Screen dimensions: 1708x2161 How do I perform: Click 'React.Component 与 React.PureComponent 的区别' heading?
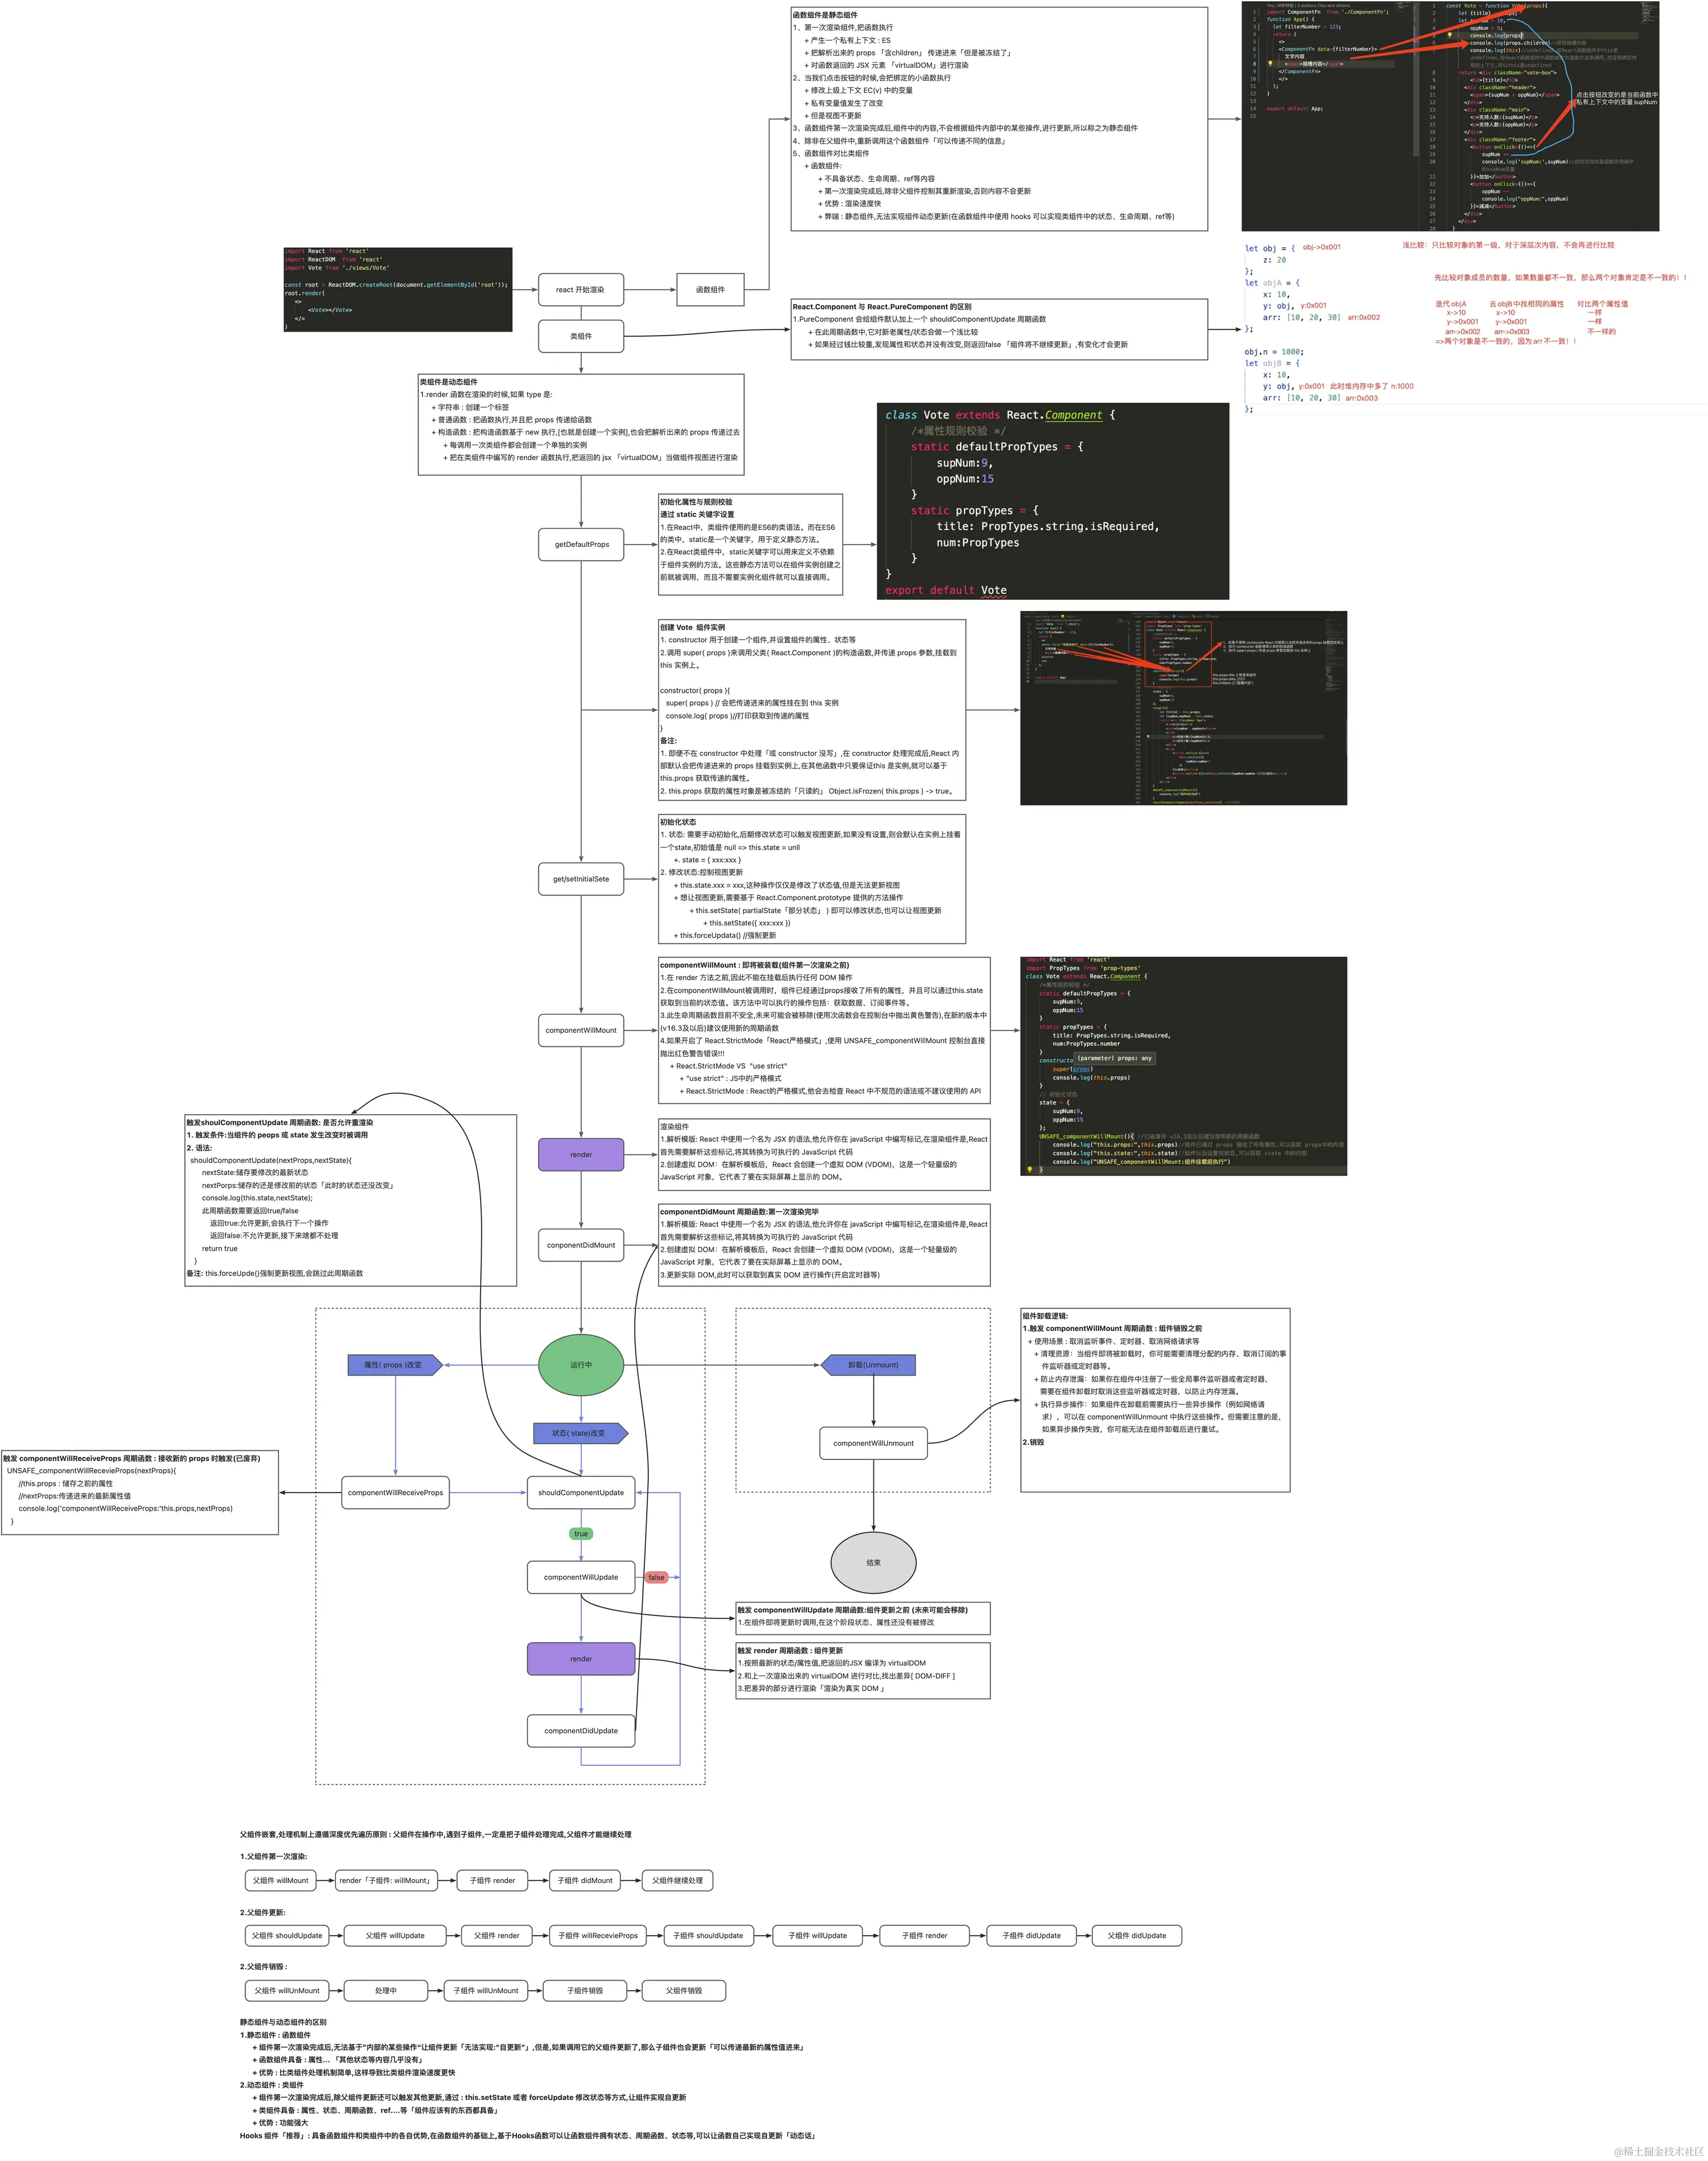point(882,307)
